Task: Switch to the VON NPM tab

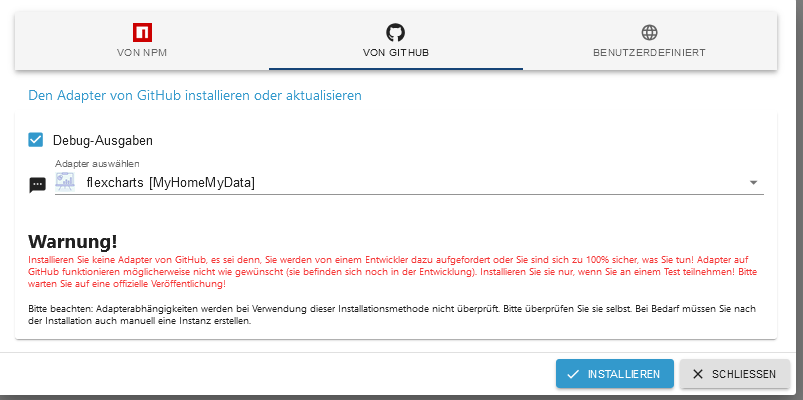Action: click(x=142, y=41)
